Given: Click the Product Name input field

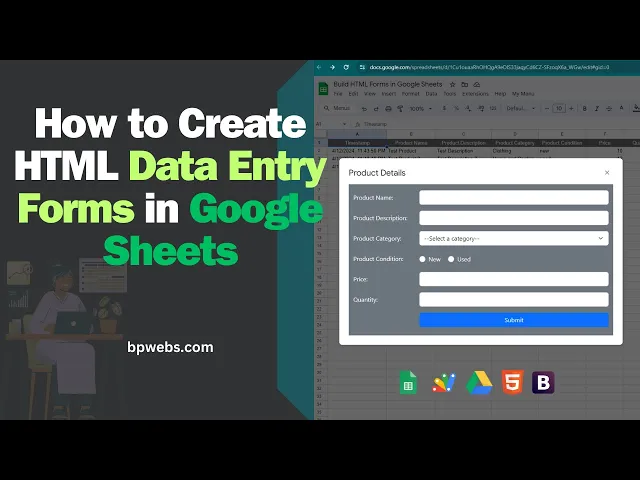Looking at the screenshot, I should (514, 198).
